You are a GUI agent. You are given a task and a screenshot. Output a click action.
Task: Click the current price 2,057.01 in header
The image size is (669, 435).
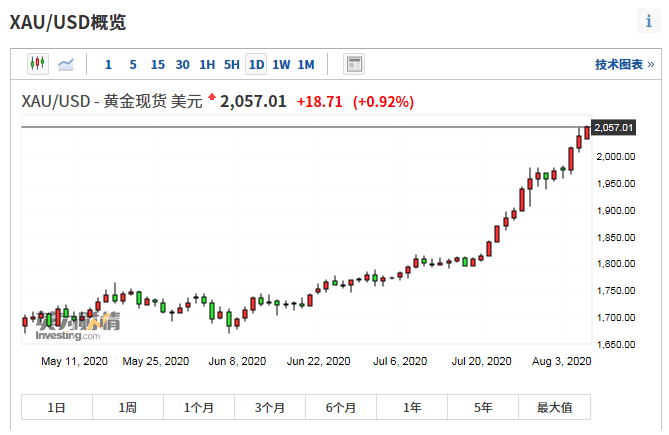point(253,102)
